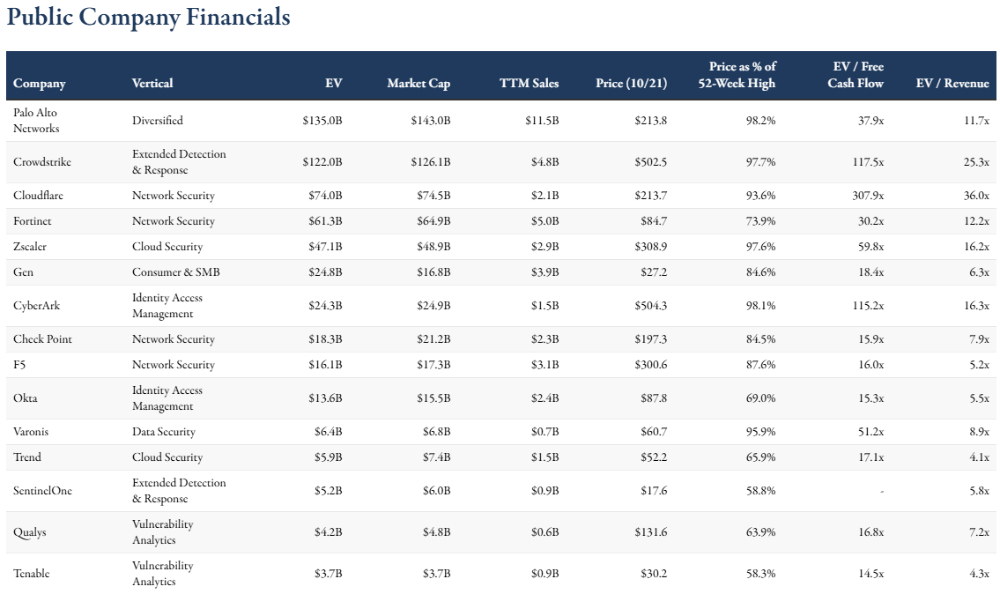Click Zscaler's Cloud Security vertical cell
The image size is (1000, 594).
tap(167, 246)
